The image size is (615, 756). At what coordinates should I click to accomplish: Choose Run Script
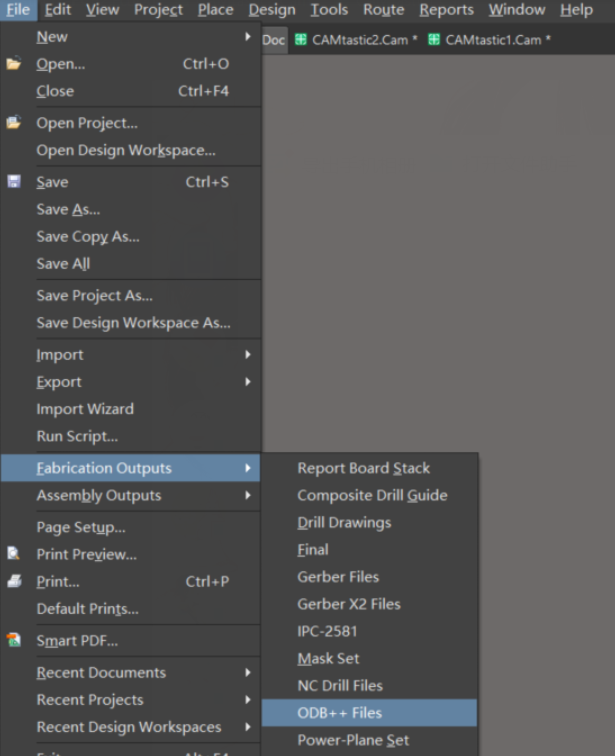point(131,436)
